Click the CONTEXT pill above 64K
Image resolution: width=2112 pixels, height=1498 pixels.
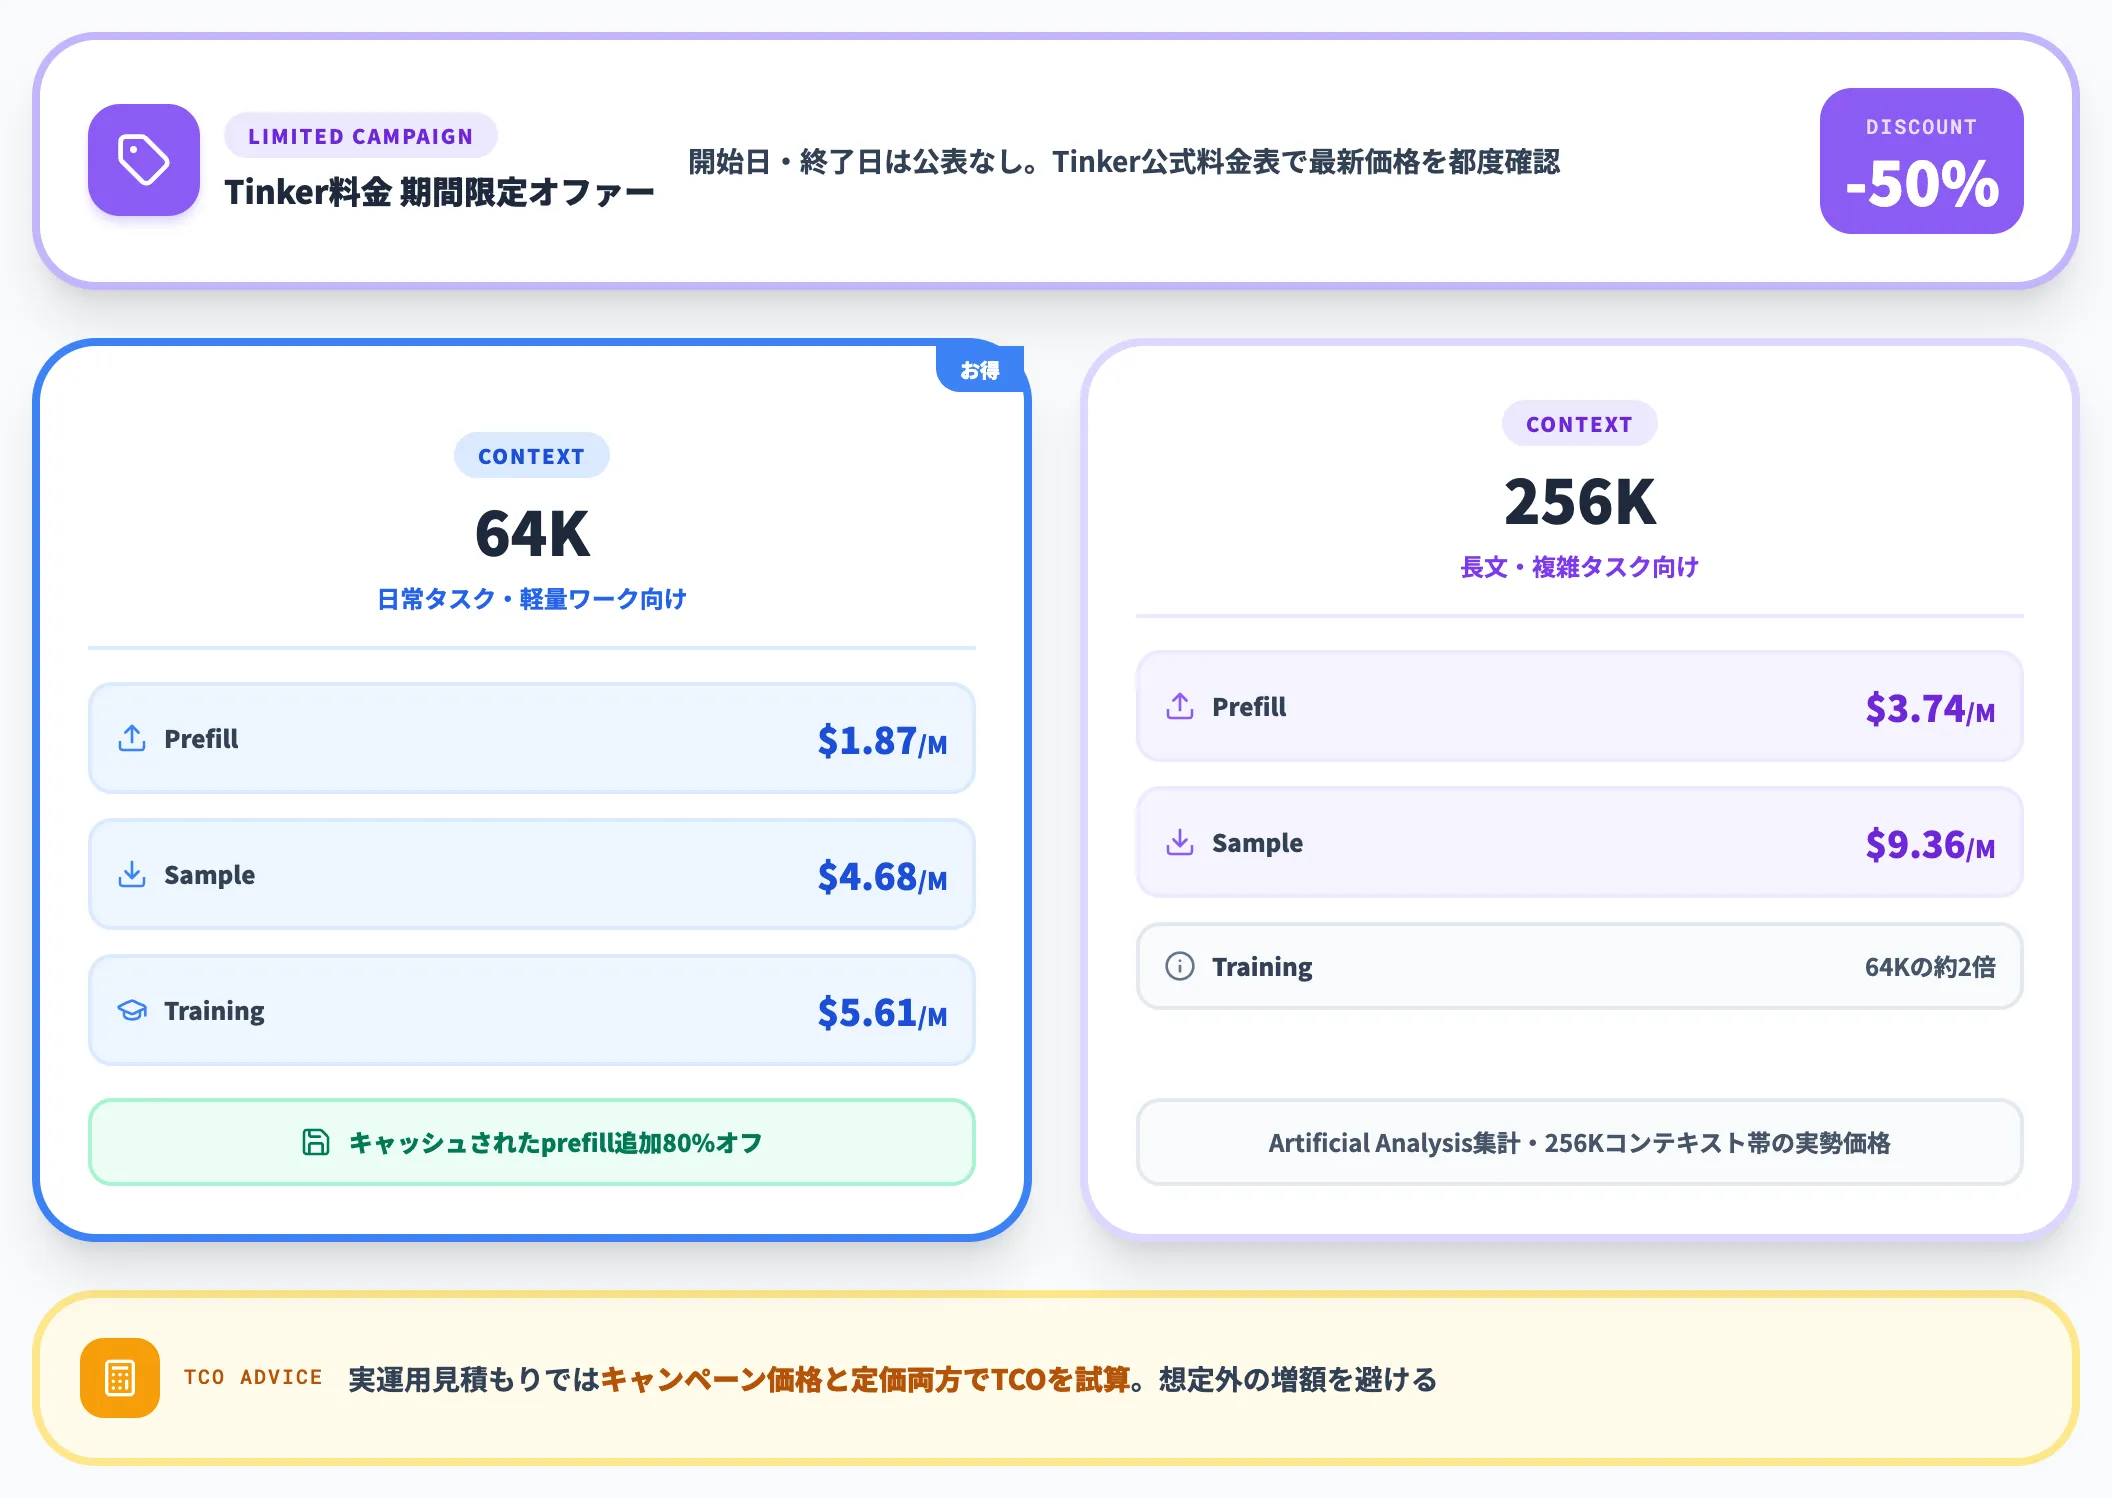click(x=531, y=456)
